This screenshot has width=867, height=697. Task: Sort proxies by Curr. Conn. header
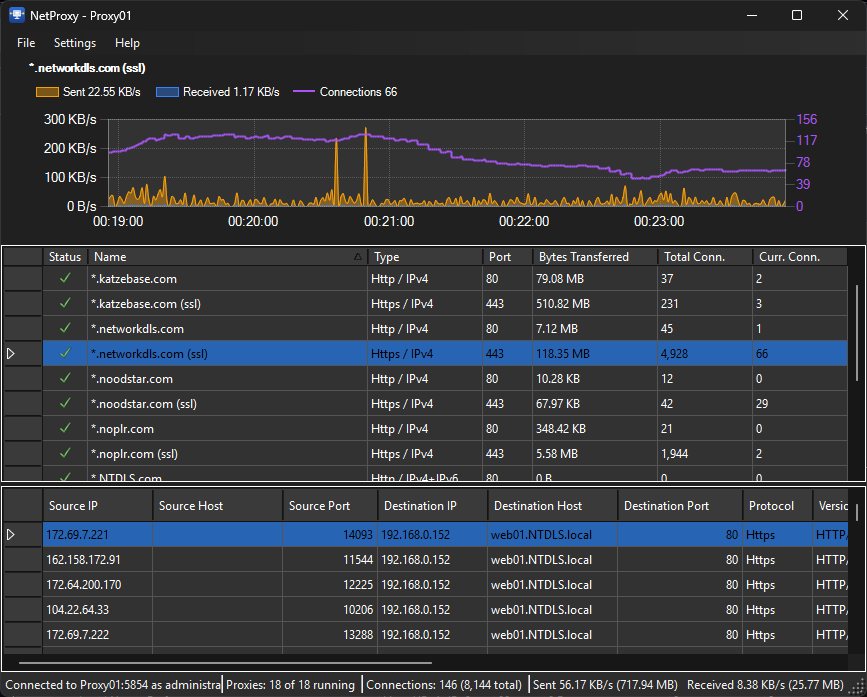pos(800,256)
